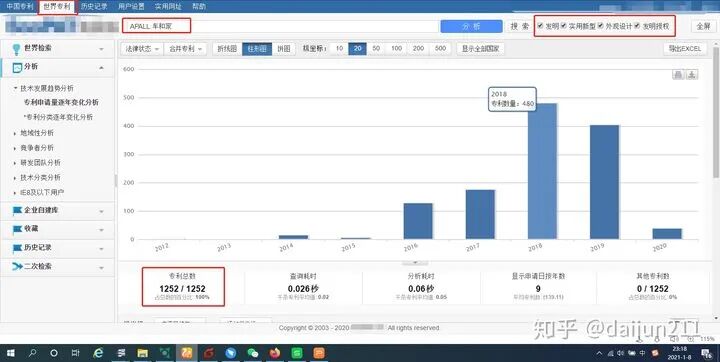Click the 搜索 button
The image size is (720, 362).
(x=520, y=26)
